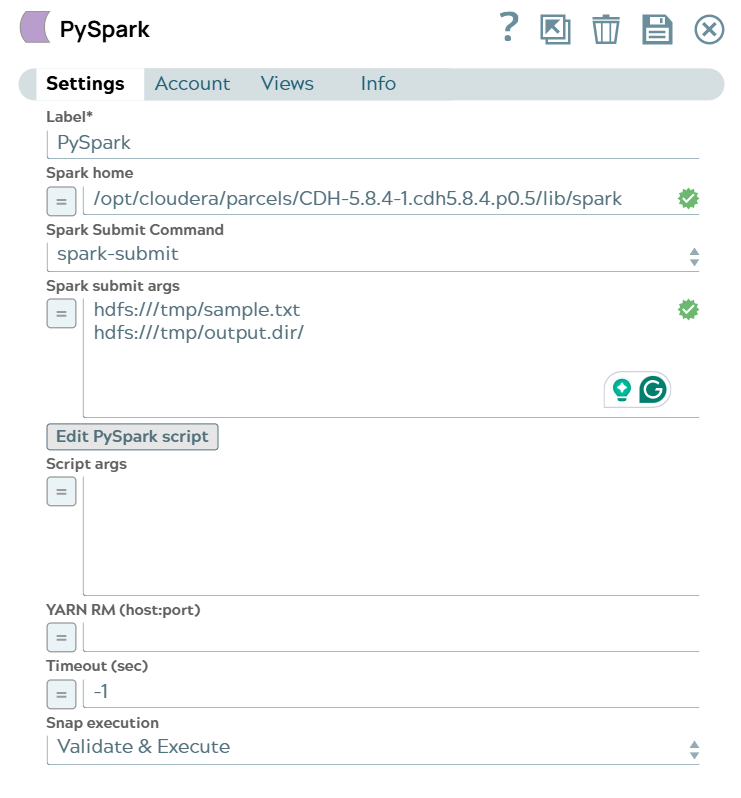Switch to the Account tab

[x=192, y=84]
